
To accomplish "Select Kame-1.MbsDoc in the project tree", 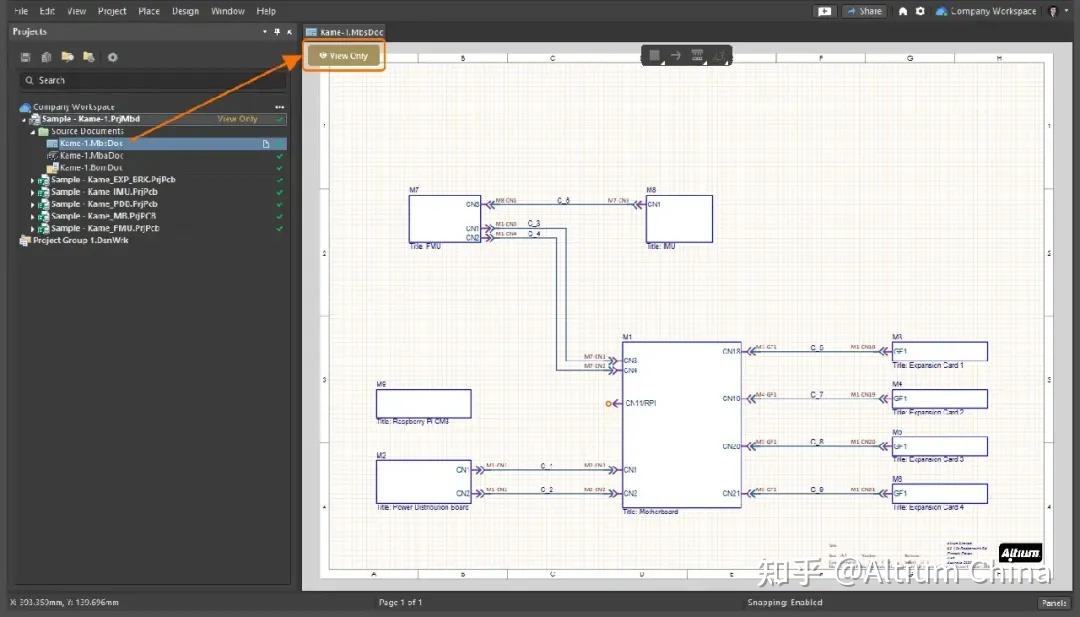I will [x=91, y=143].
